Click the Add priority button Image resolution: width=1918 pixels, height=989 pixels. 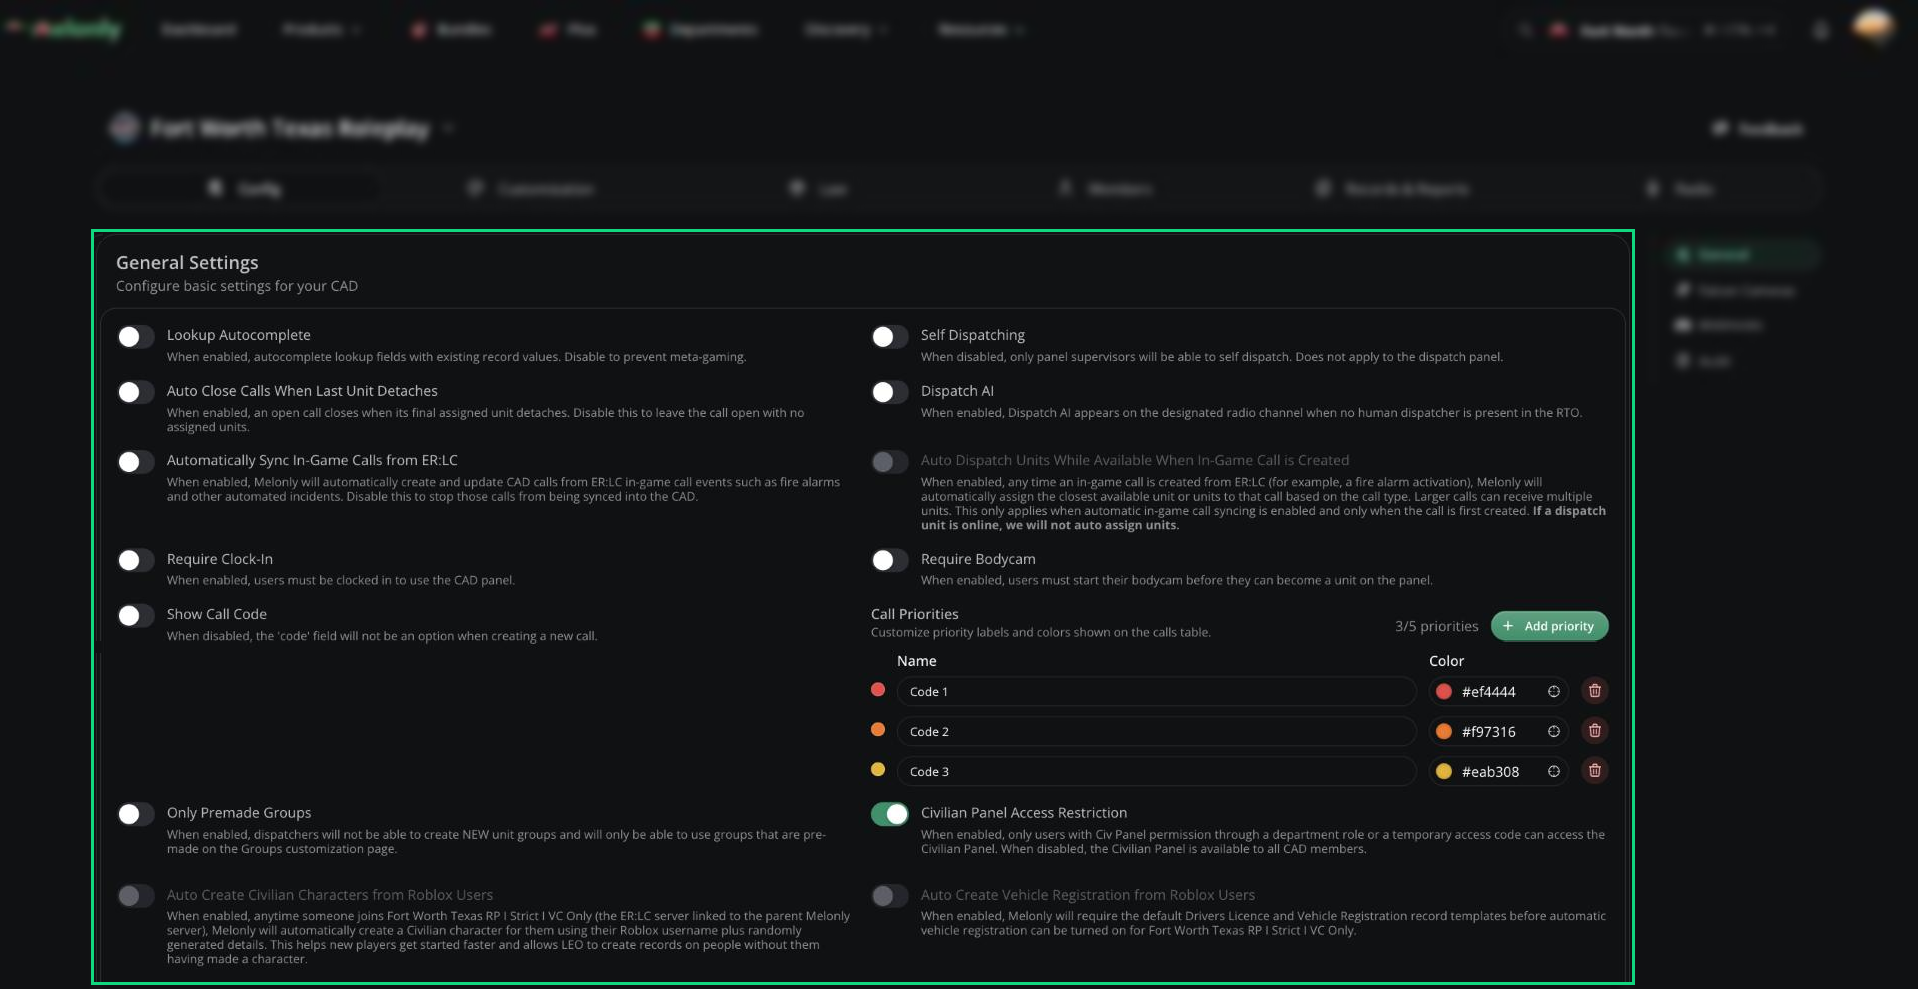tap(1549, 626)
